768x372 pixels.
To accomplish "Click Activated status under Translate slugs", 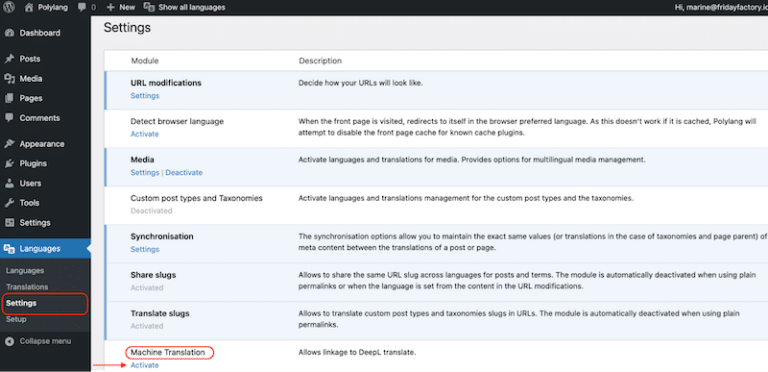I will pyautogui.click(x=147, y=326).
